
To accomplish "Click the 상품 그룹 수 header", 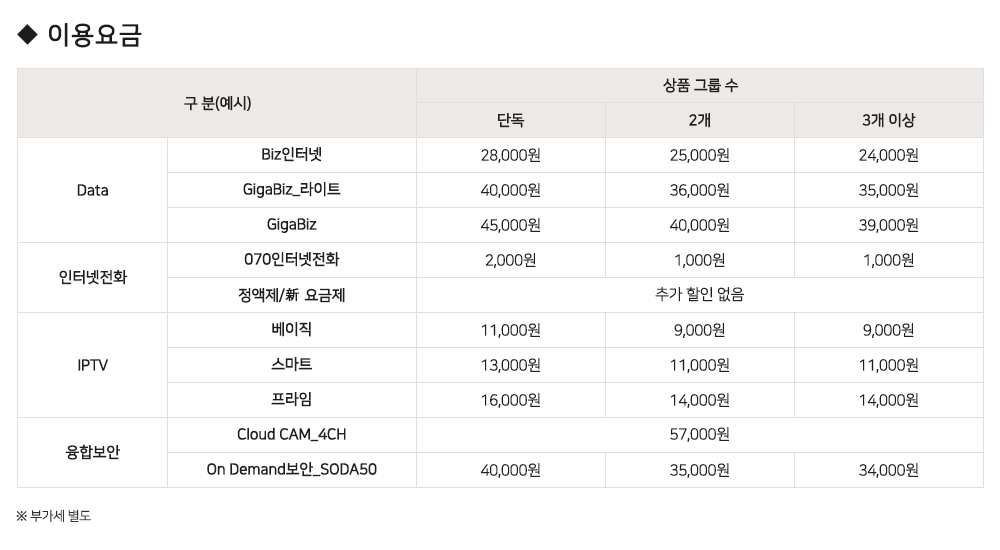I will coord(699,86).
